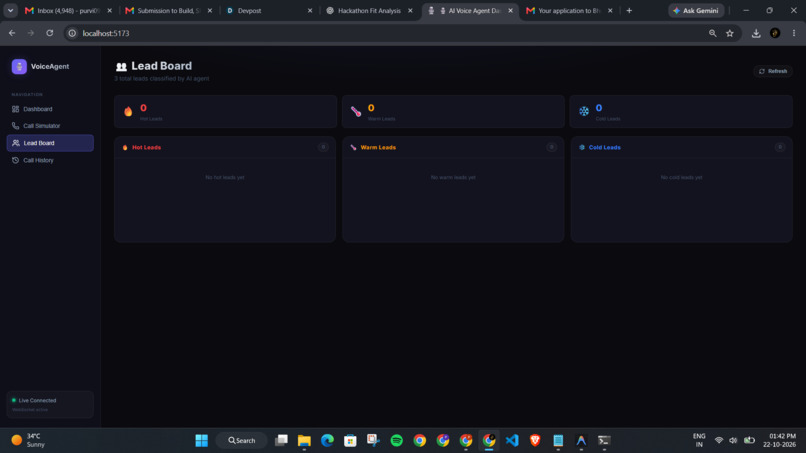Click the warm leads thermometer stat icon
806x453 pixels.
point(356,111)
